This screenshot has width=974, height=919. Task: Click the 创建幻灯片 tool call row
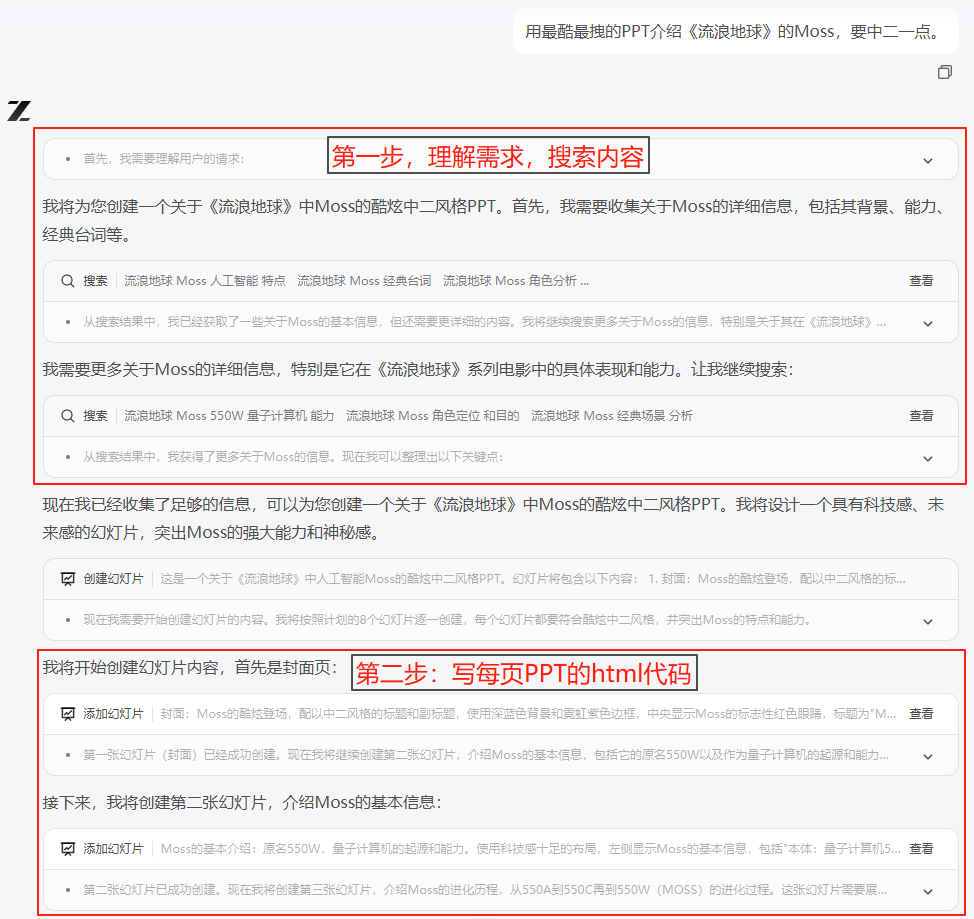pyautogui.click(x=501, y=579)
